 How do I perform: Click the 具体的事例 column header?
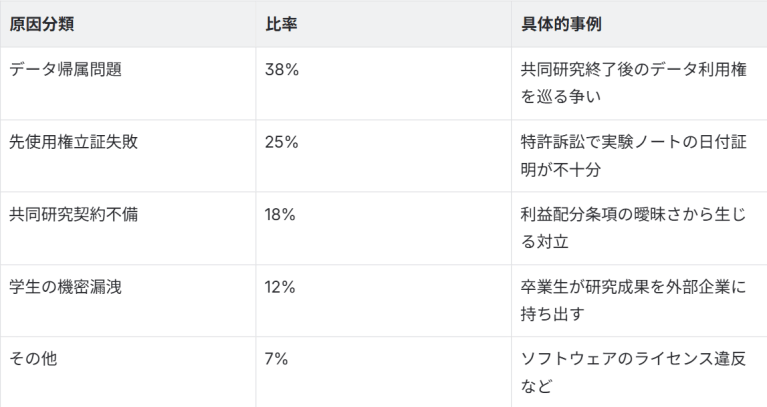[561, 23]
